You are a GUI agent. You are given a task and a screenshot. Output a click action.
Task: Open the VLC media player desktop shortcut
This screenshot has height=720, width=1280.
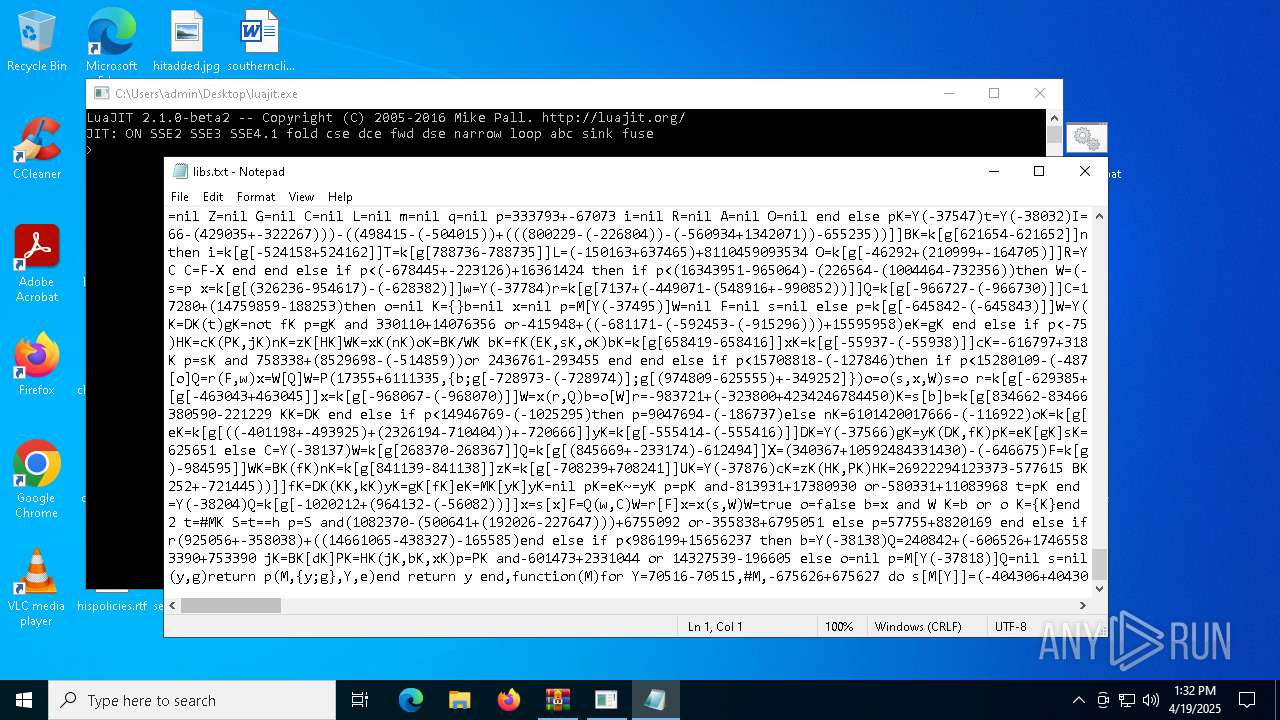click(x=37, y=587)
